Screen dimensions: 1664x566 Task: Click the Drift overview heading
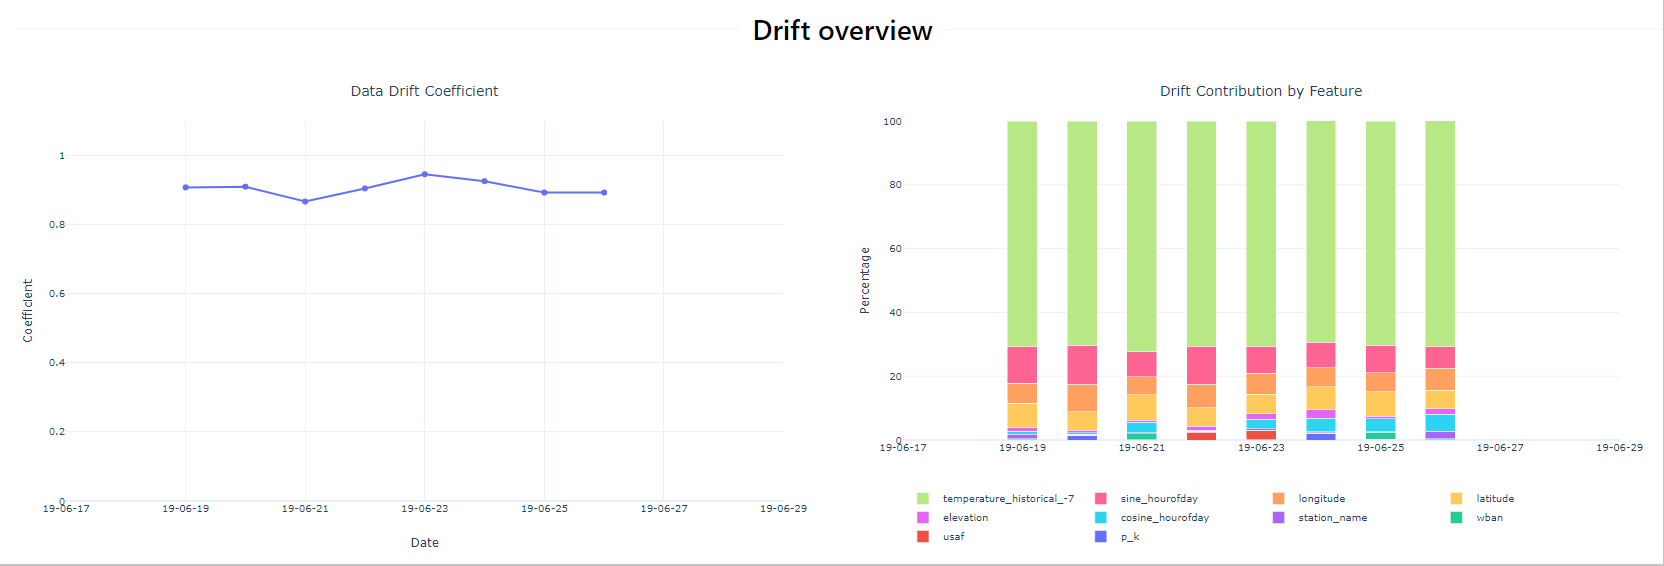[x=842, y=31]
